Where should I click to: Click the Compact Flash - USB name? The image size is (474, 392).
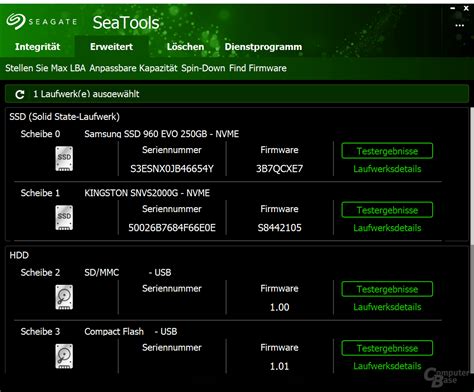coord(131,331)
